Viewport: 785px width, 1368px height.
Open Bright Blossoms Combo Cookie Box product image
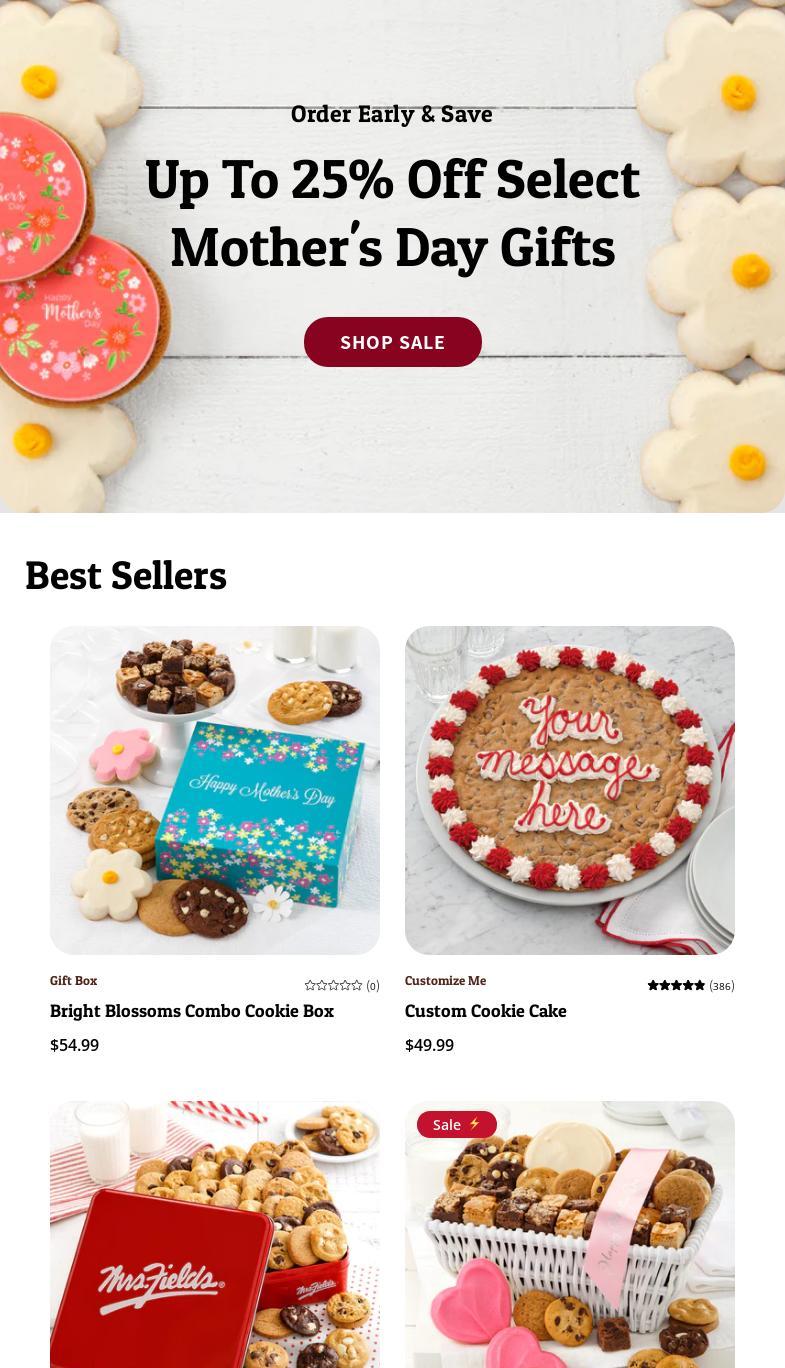pos(215,790)
